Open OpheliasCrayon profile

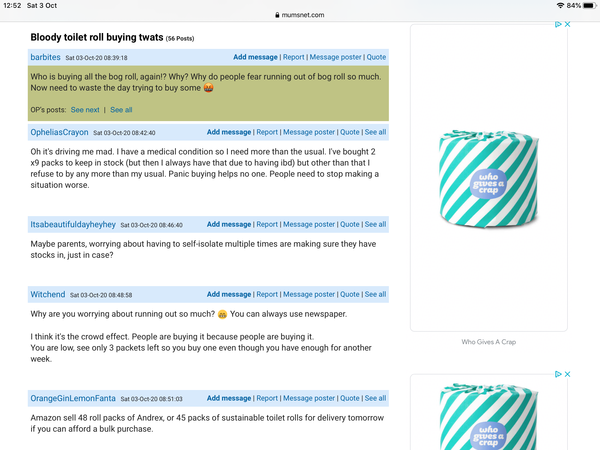click(59, 132)
